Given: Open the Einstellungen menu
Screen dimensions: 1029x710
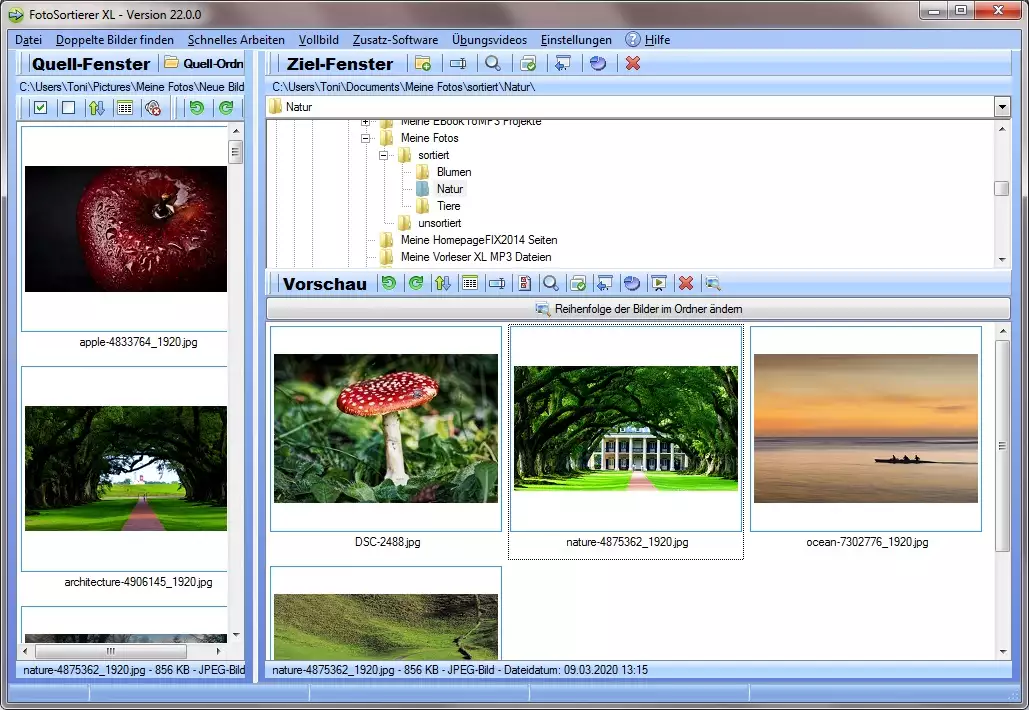Looking at the screenshot, I should [x=576, y=40].
